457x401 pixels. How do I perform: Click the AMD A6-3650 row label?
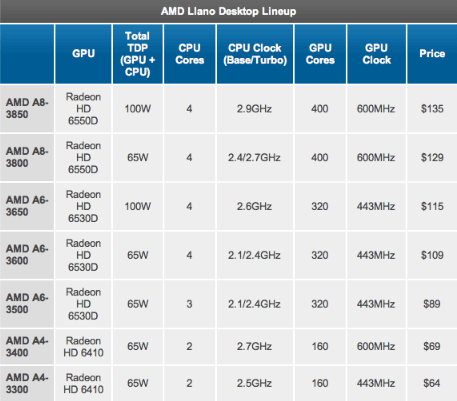coord(27,206)
